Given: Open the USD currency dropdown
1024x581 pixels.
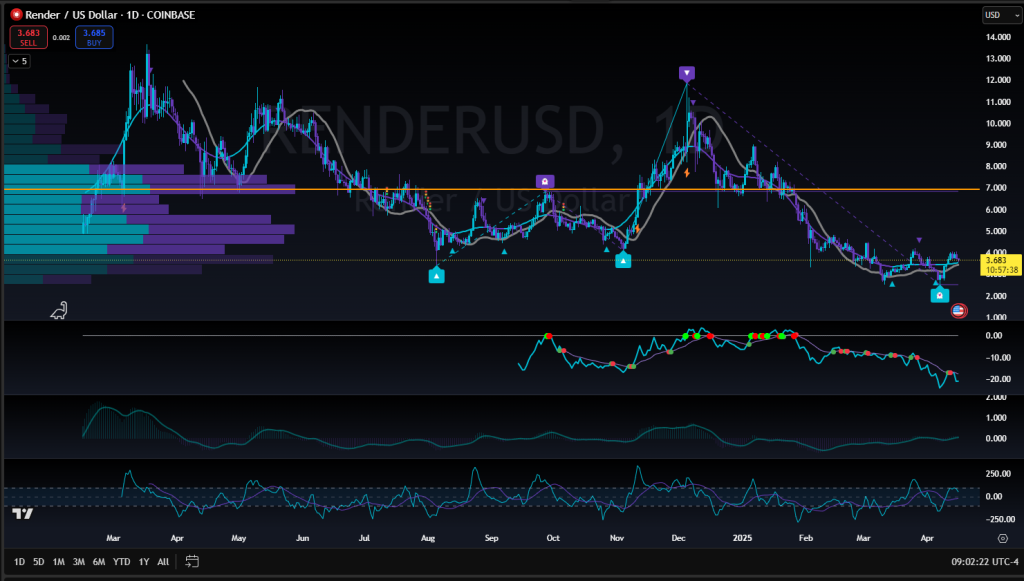Looking at the screenshot, I should click(1002, 15).
